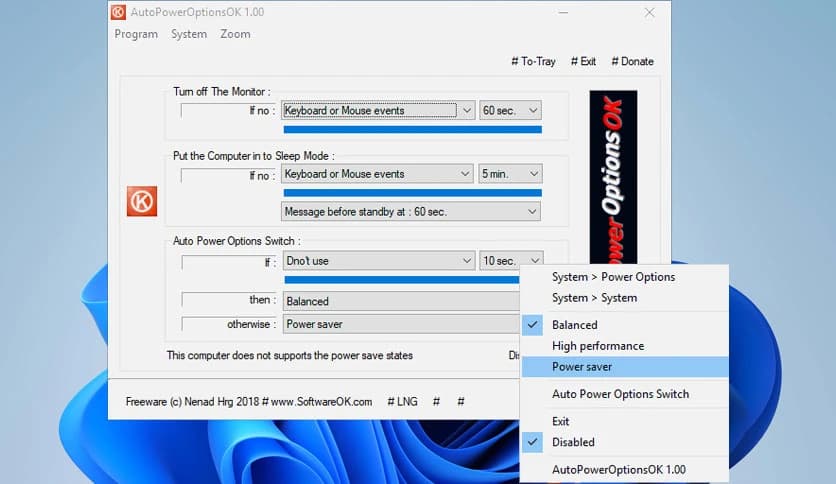Choose Exit in the tray context menu
The image size is (836, 484).
[624, 421]
